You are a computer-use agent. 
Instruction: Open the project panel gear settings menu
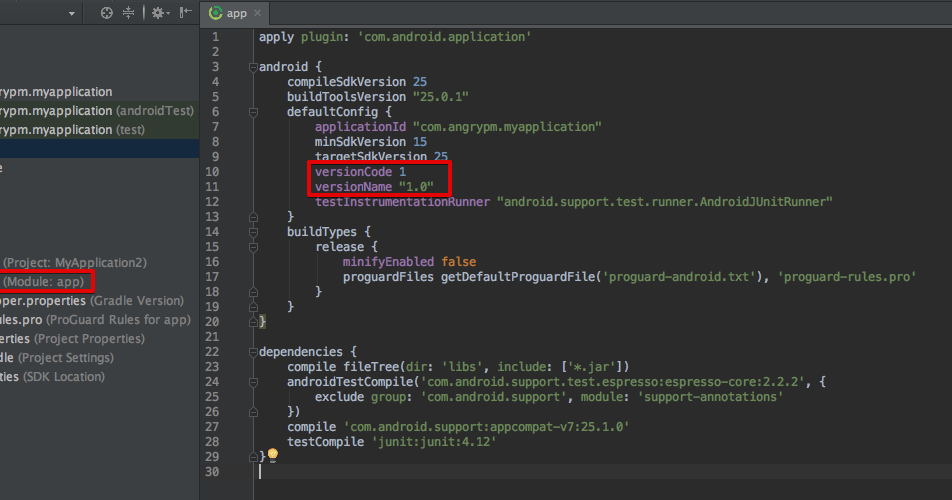pos(160,13)
